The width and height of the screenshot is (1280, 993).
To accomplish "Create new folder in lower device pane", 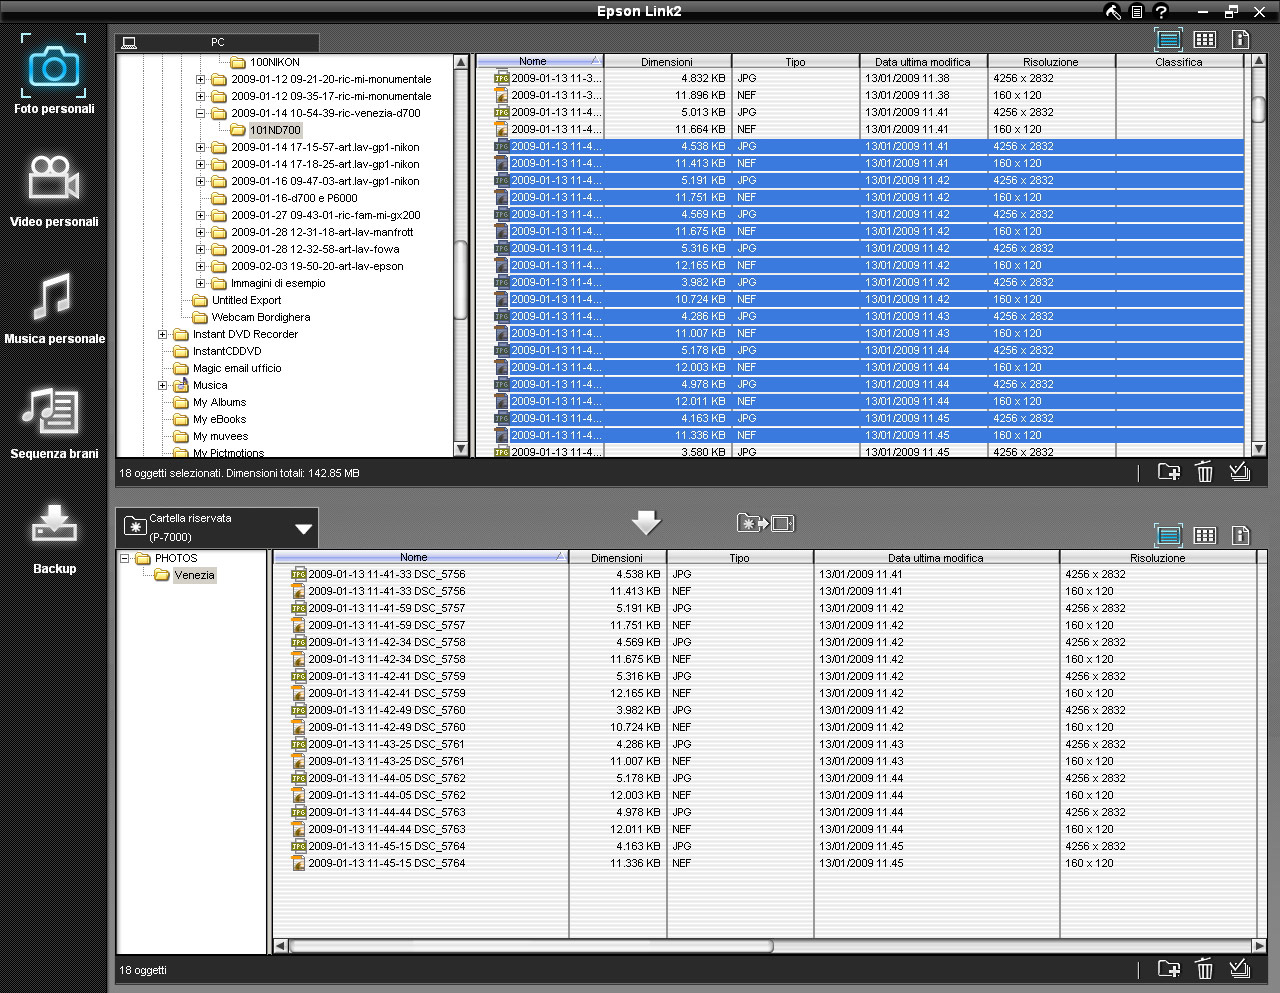I will pos(1169,968).
